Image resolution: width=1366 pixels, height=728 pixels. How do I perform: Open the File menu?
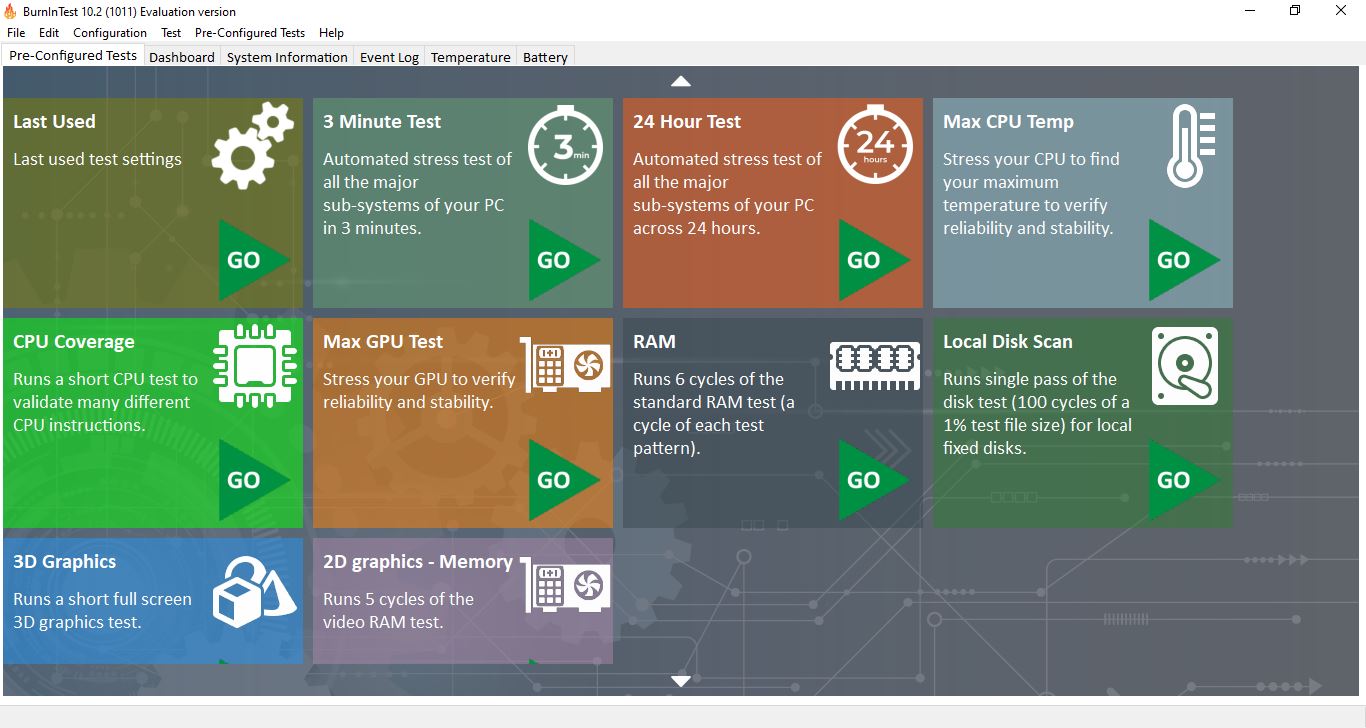pyautogui.click(x=16, y=33)
